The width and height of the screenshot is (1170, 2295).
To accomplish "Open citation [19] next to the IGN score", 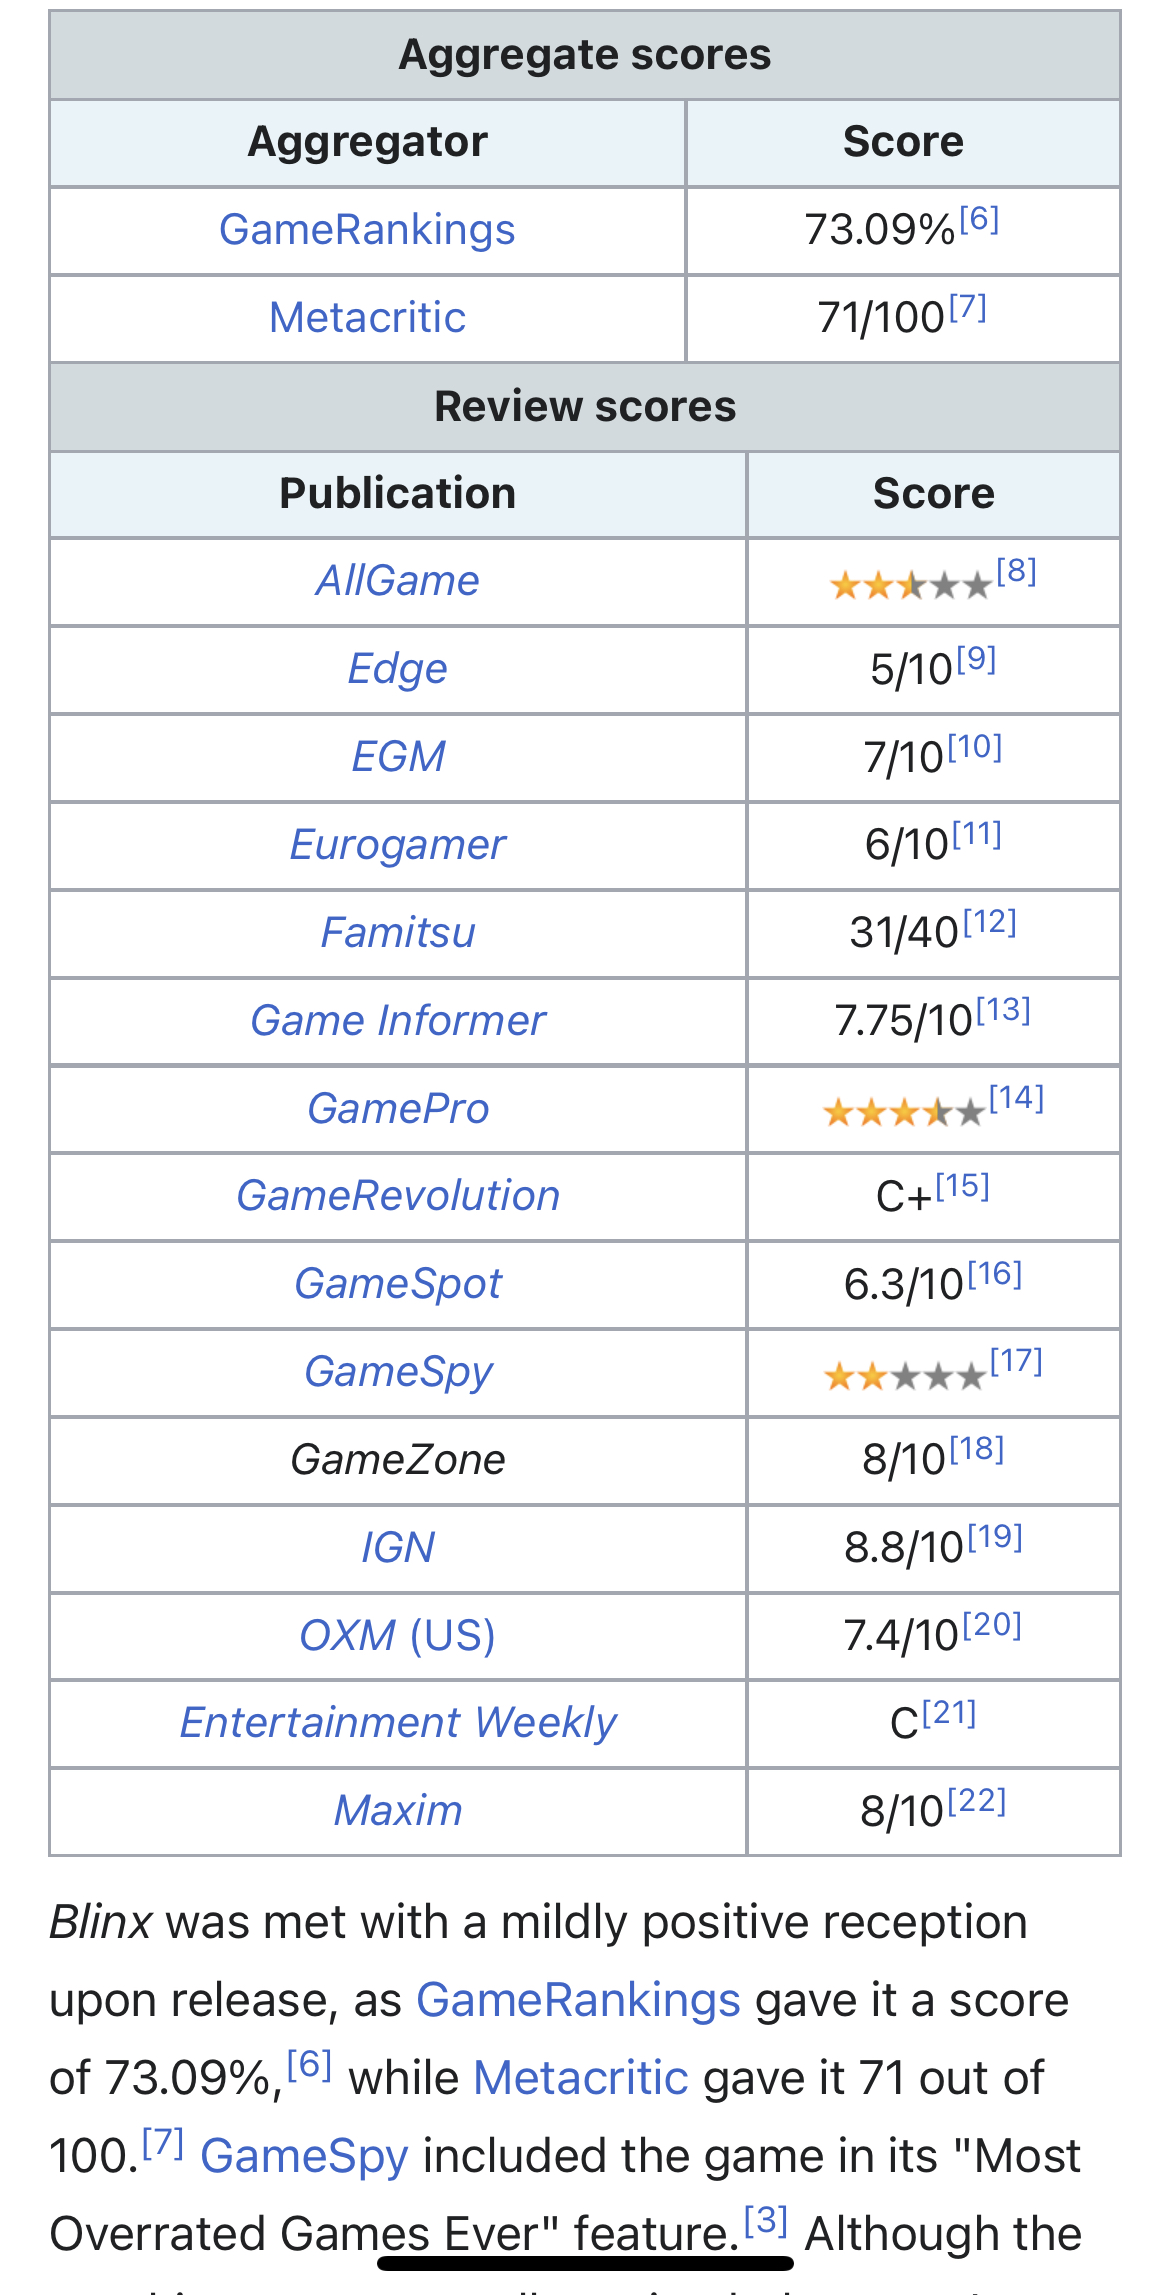I will 995,1536.
